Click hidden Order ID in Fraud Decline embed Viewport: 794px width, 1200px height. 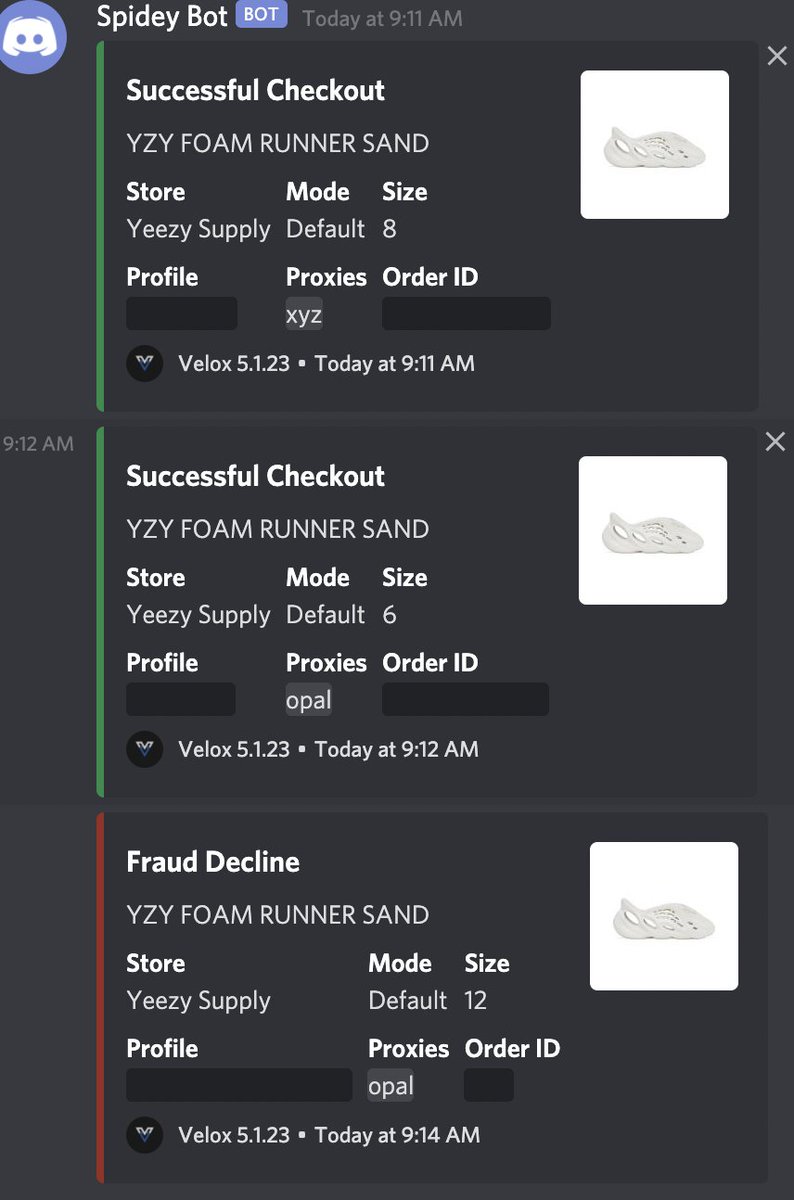coord(489,1085)
